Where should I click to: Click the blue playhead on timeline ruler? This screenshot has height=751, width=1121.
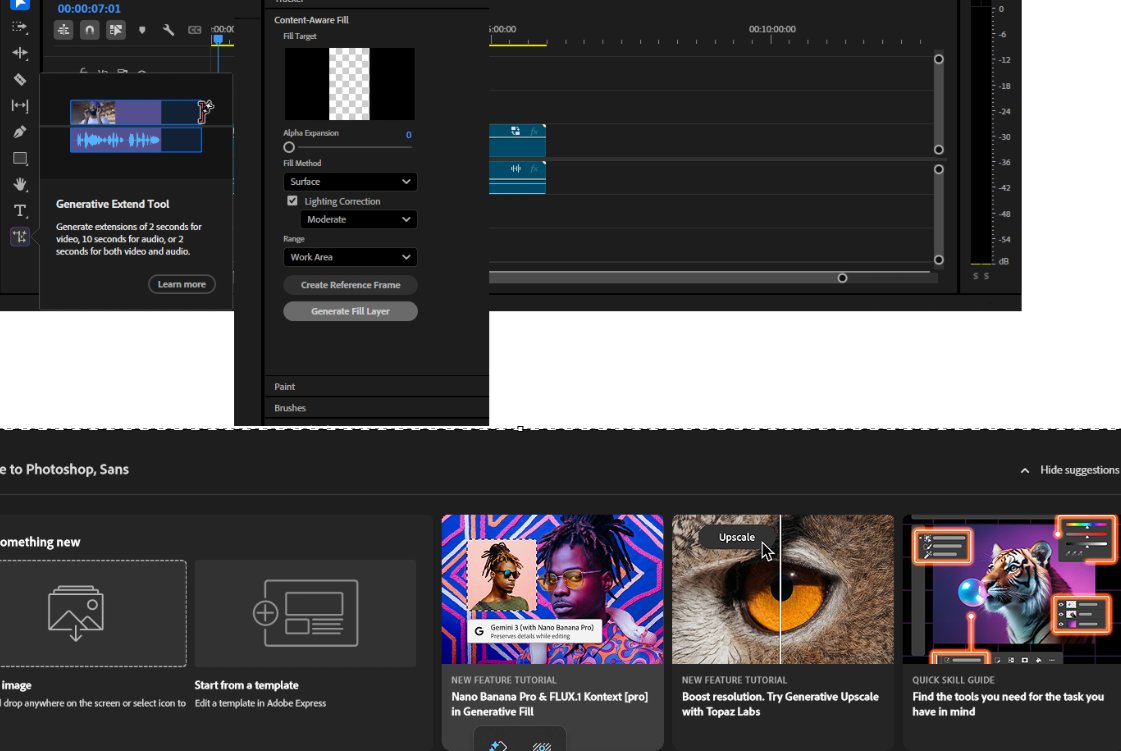[217, 40]
